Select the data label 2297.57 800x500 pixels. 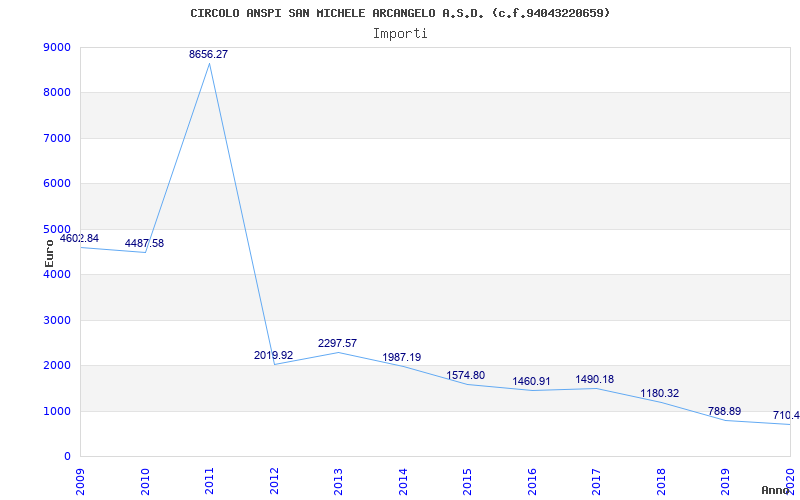point(337,343)
